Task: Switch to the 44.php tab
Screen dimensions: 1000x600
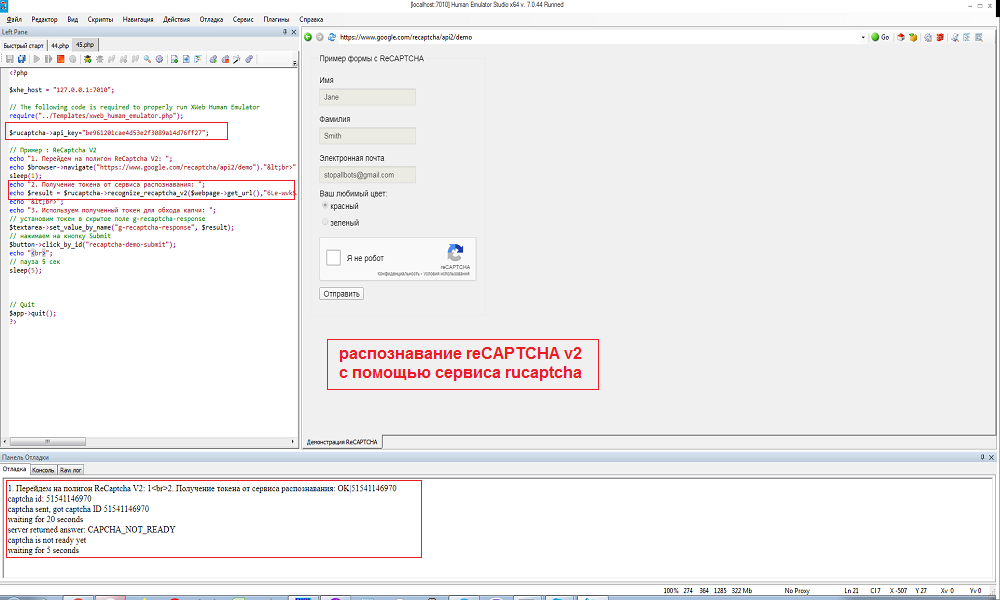Action: click(60, 45)
